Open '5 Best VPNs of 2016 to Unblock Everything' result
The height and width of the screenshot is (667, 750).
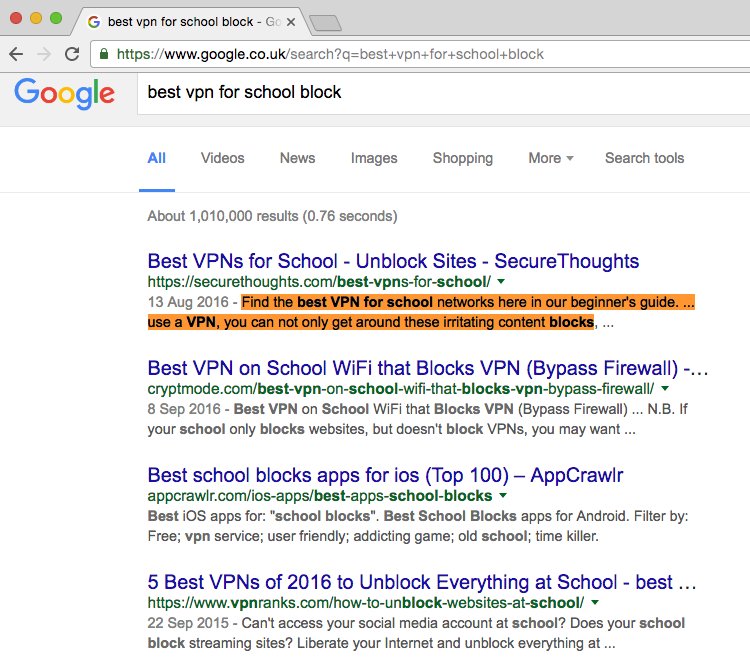(x=421, y=582)
